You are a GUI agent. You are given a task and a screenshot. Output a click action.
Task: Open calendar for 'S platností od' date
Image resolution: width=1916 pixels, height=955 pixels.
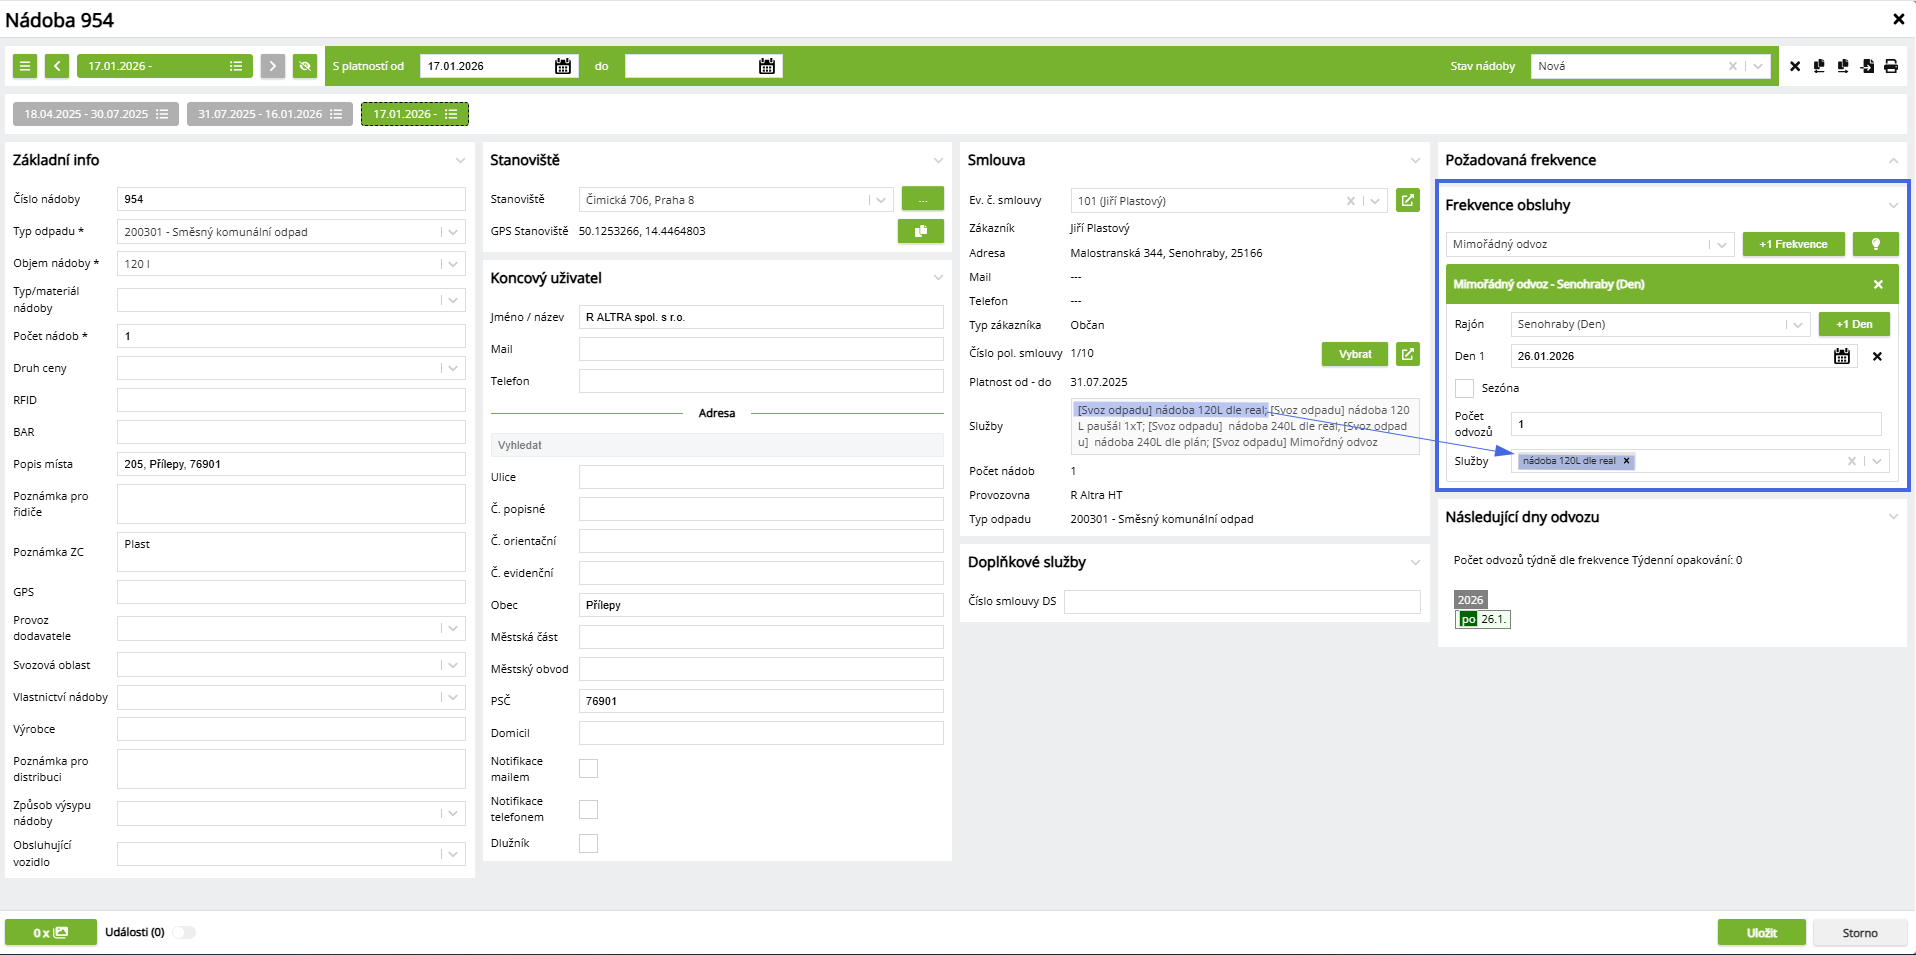pyautogui.click(x=563, y=66)
